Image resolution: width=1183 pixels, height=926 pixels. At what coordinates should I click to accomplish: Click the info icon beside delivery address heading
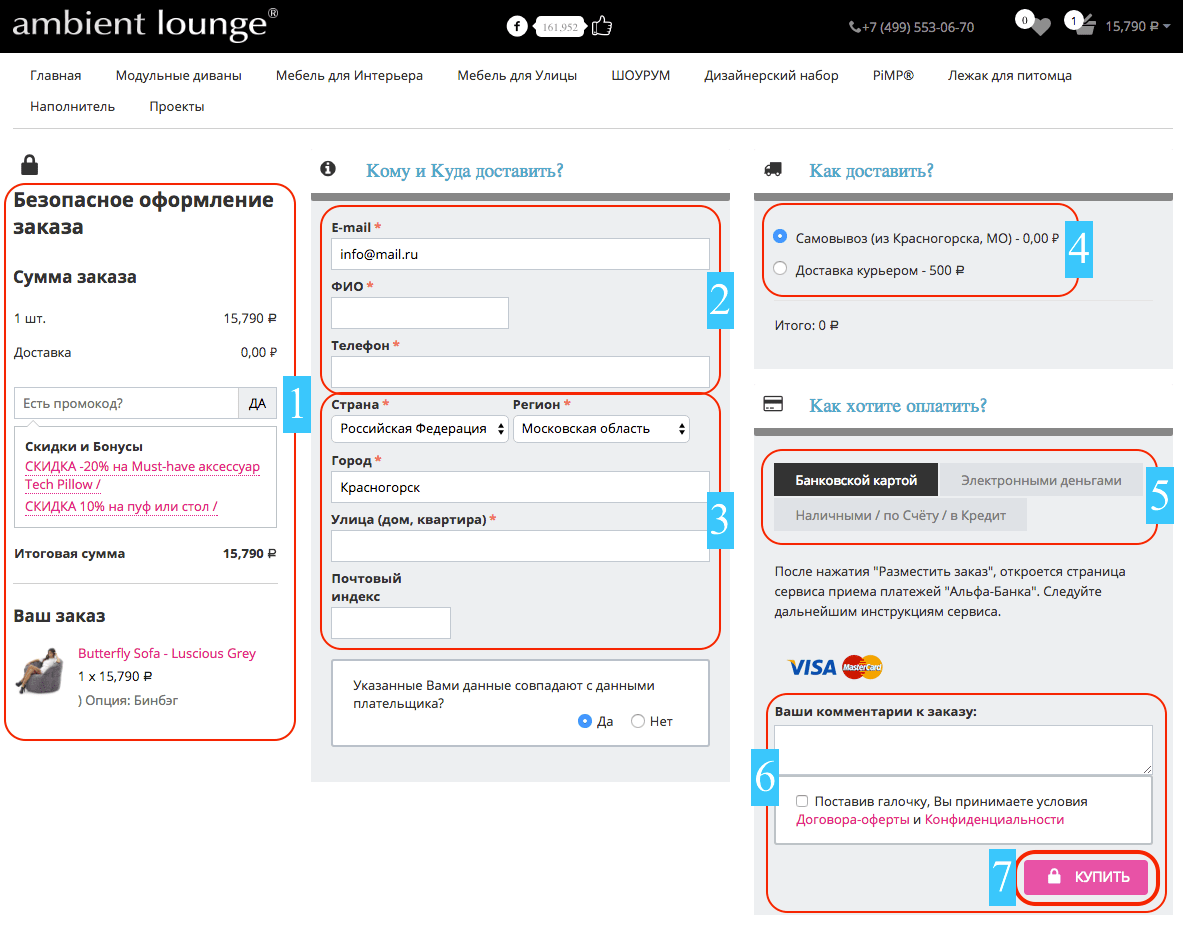pos(327,168)
